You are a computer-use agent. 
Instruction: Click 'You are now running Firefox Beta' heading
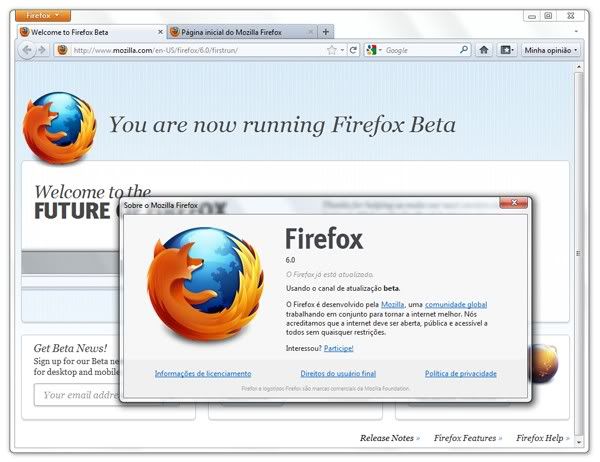pyautogui.click(x=282, y=125)
